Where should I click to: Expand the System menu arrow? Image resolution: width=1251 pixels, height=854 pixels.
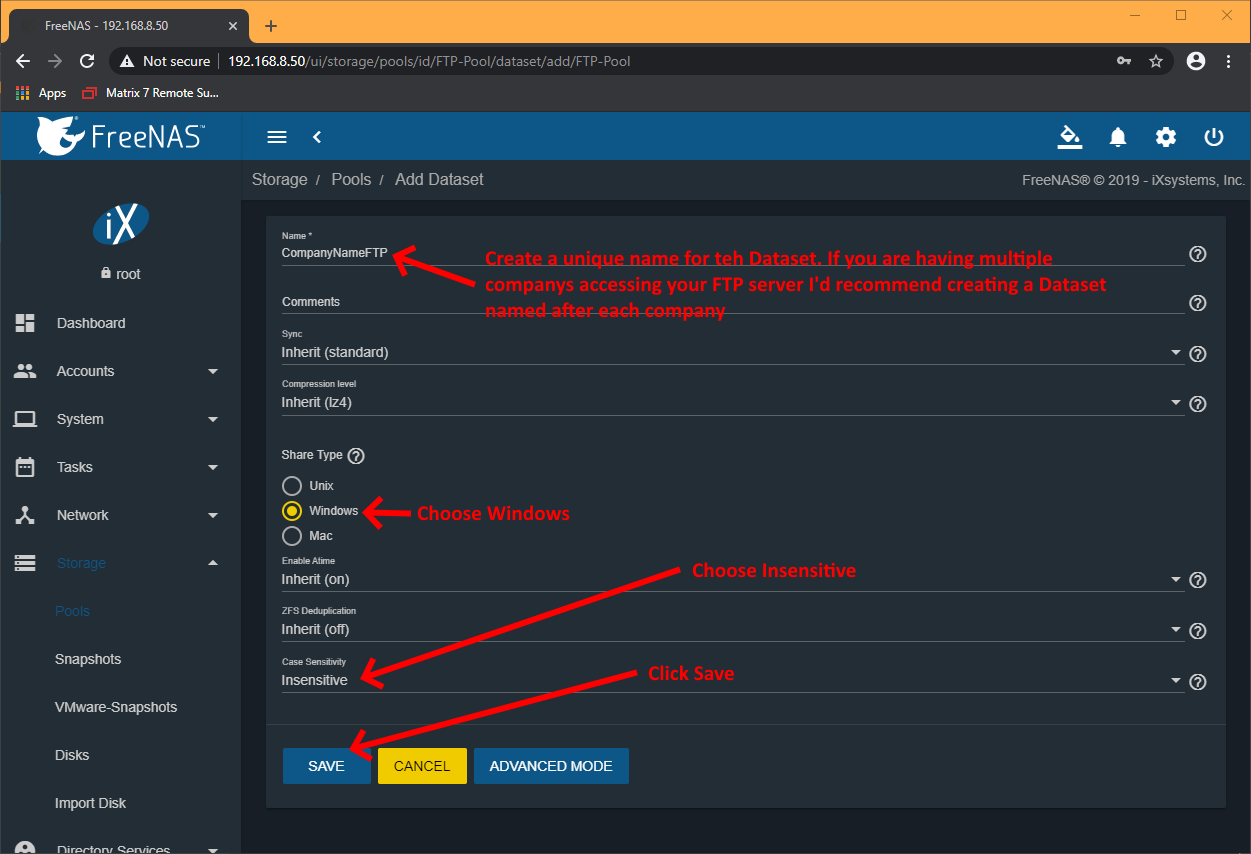tap(213, 420)
